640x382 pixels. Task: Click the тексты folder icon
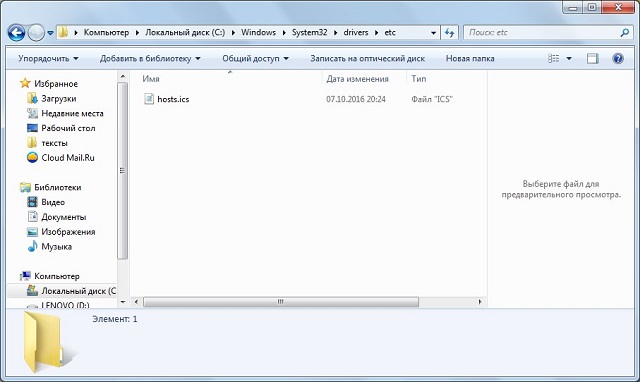click(x=32, y=143)
